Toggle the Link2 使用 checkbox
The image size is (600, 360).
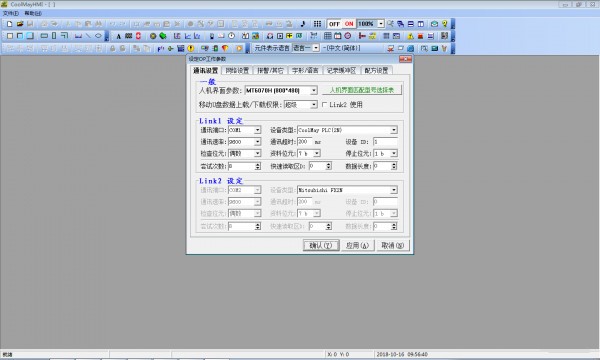[324, 104]
